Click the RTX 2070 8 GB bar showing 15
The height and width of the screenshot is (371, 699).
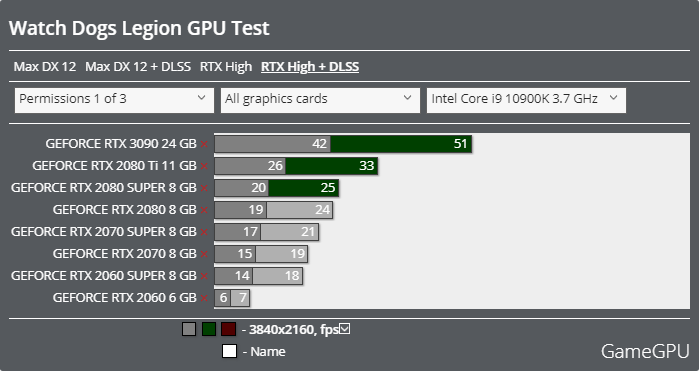[x=235, y=254]
